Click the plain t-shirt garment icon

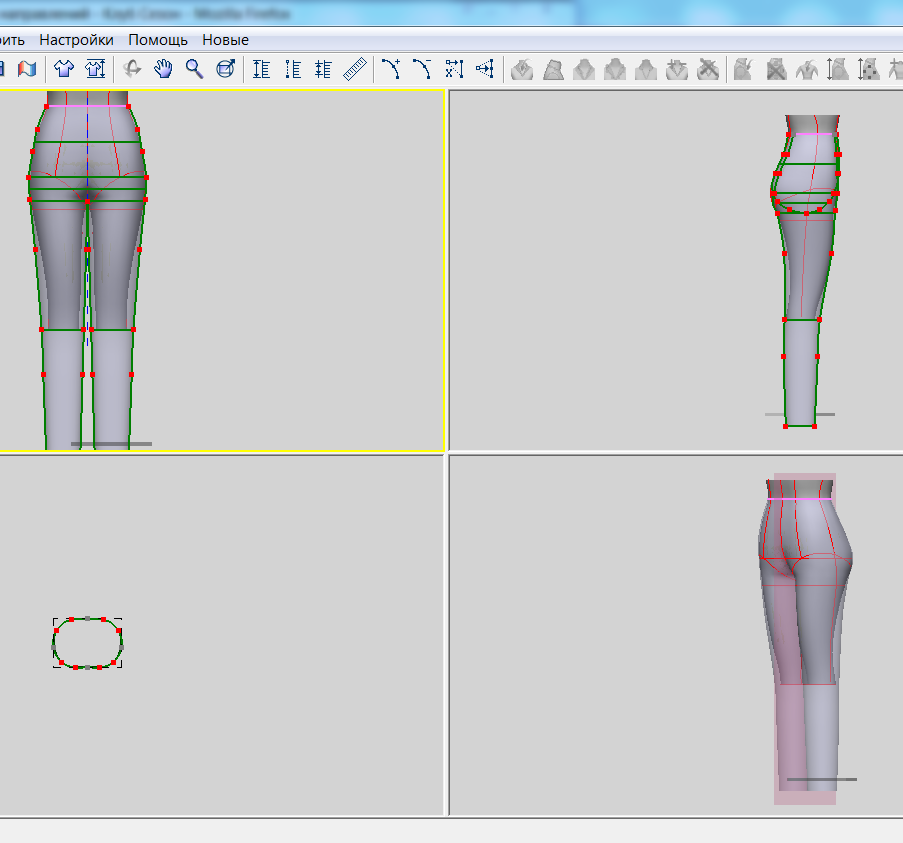click(x=64, y=69)
